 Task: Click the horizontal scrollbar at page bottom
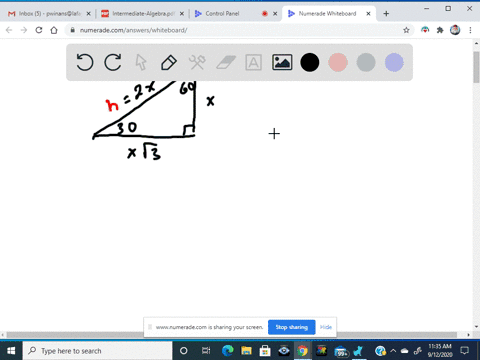(x=232, y=335)
